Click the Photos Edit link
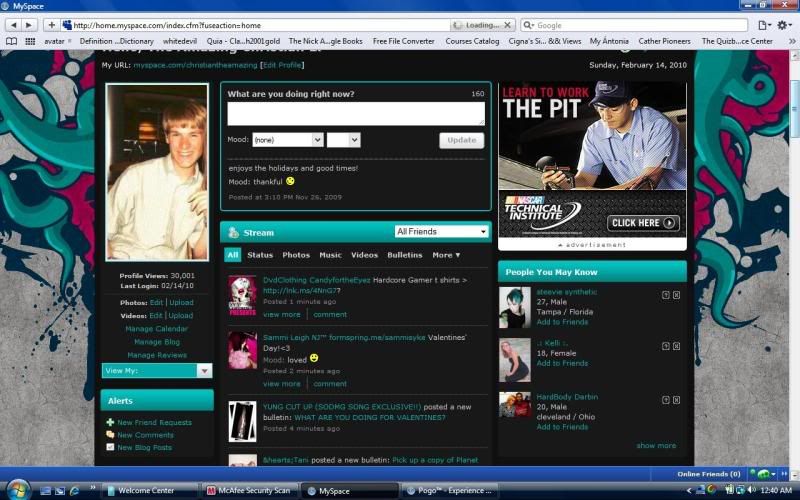The height and width of the screenshot is (500, 800). click(156, 303)
